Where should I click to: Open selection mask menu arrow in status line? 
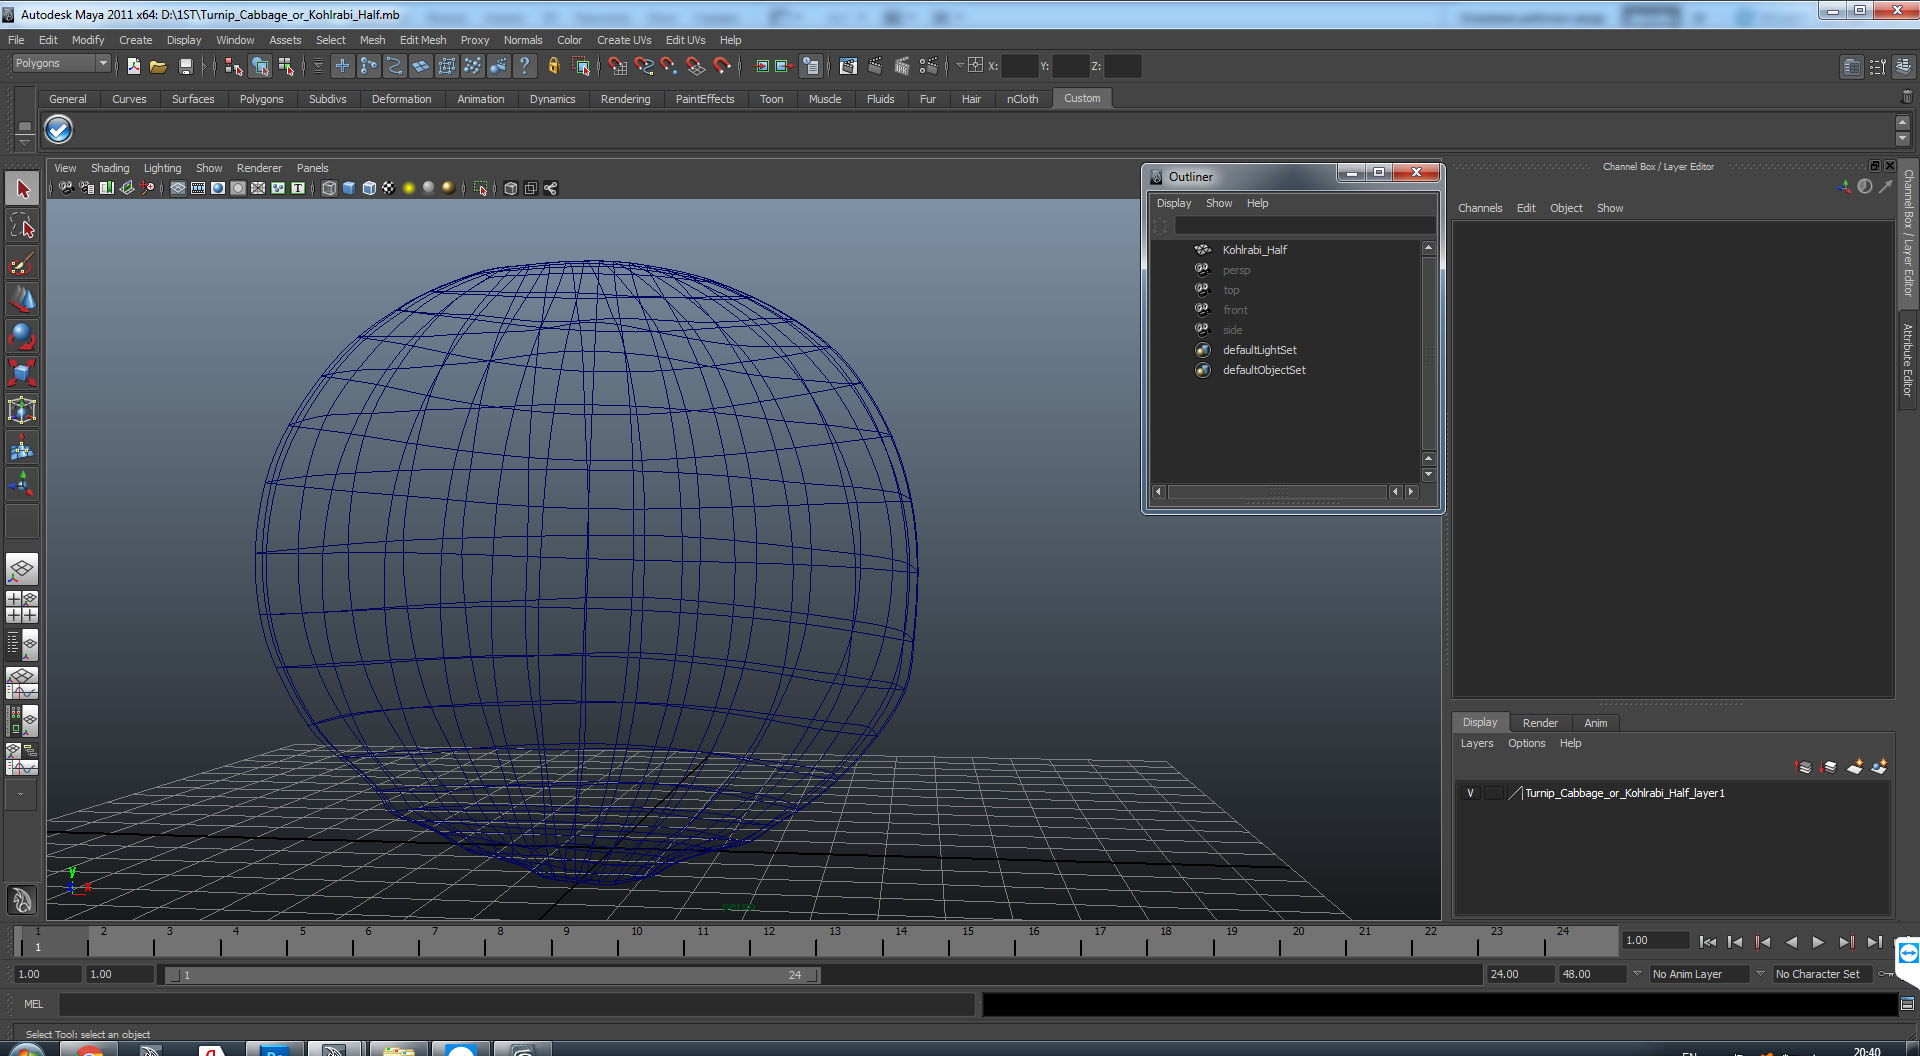(x=318, y=66)
